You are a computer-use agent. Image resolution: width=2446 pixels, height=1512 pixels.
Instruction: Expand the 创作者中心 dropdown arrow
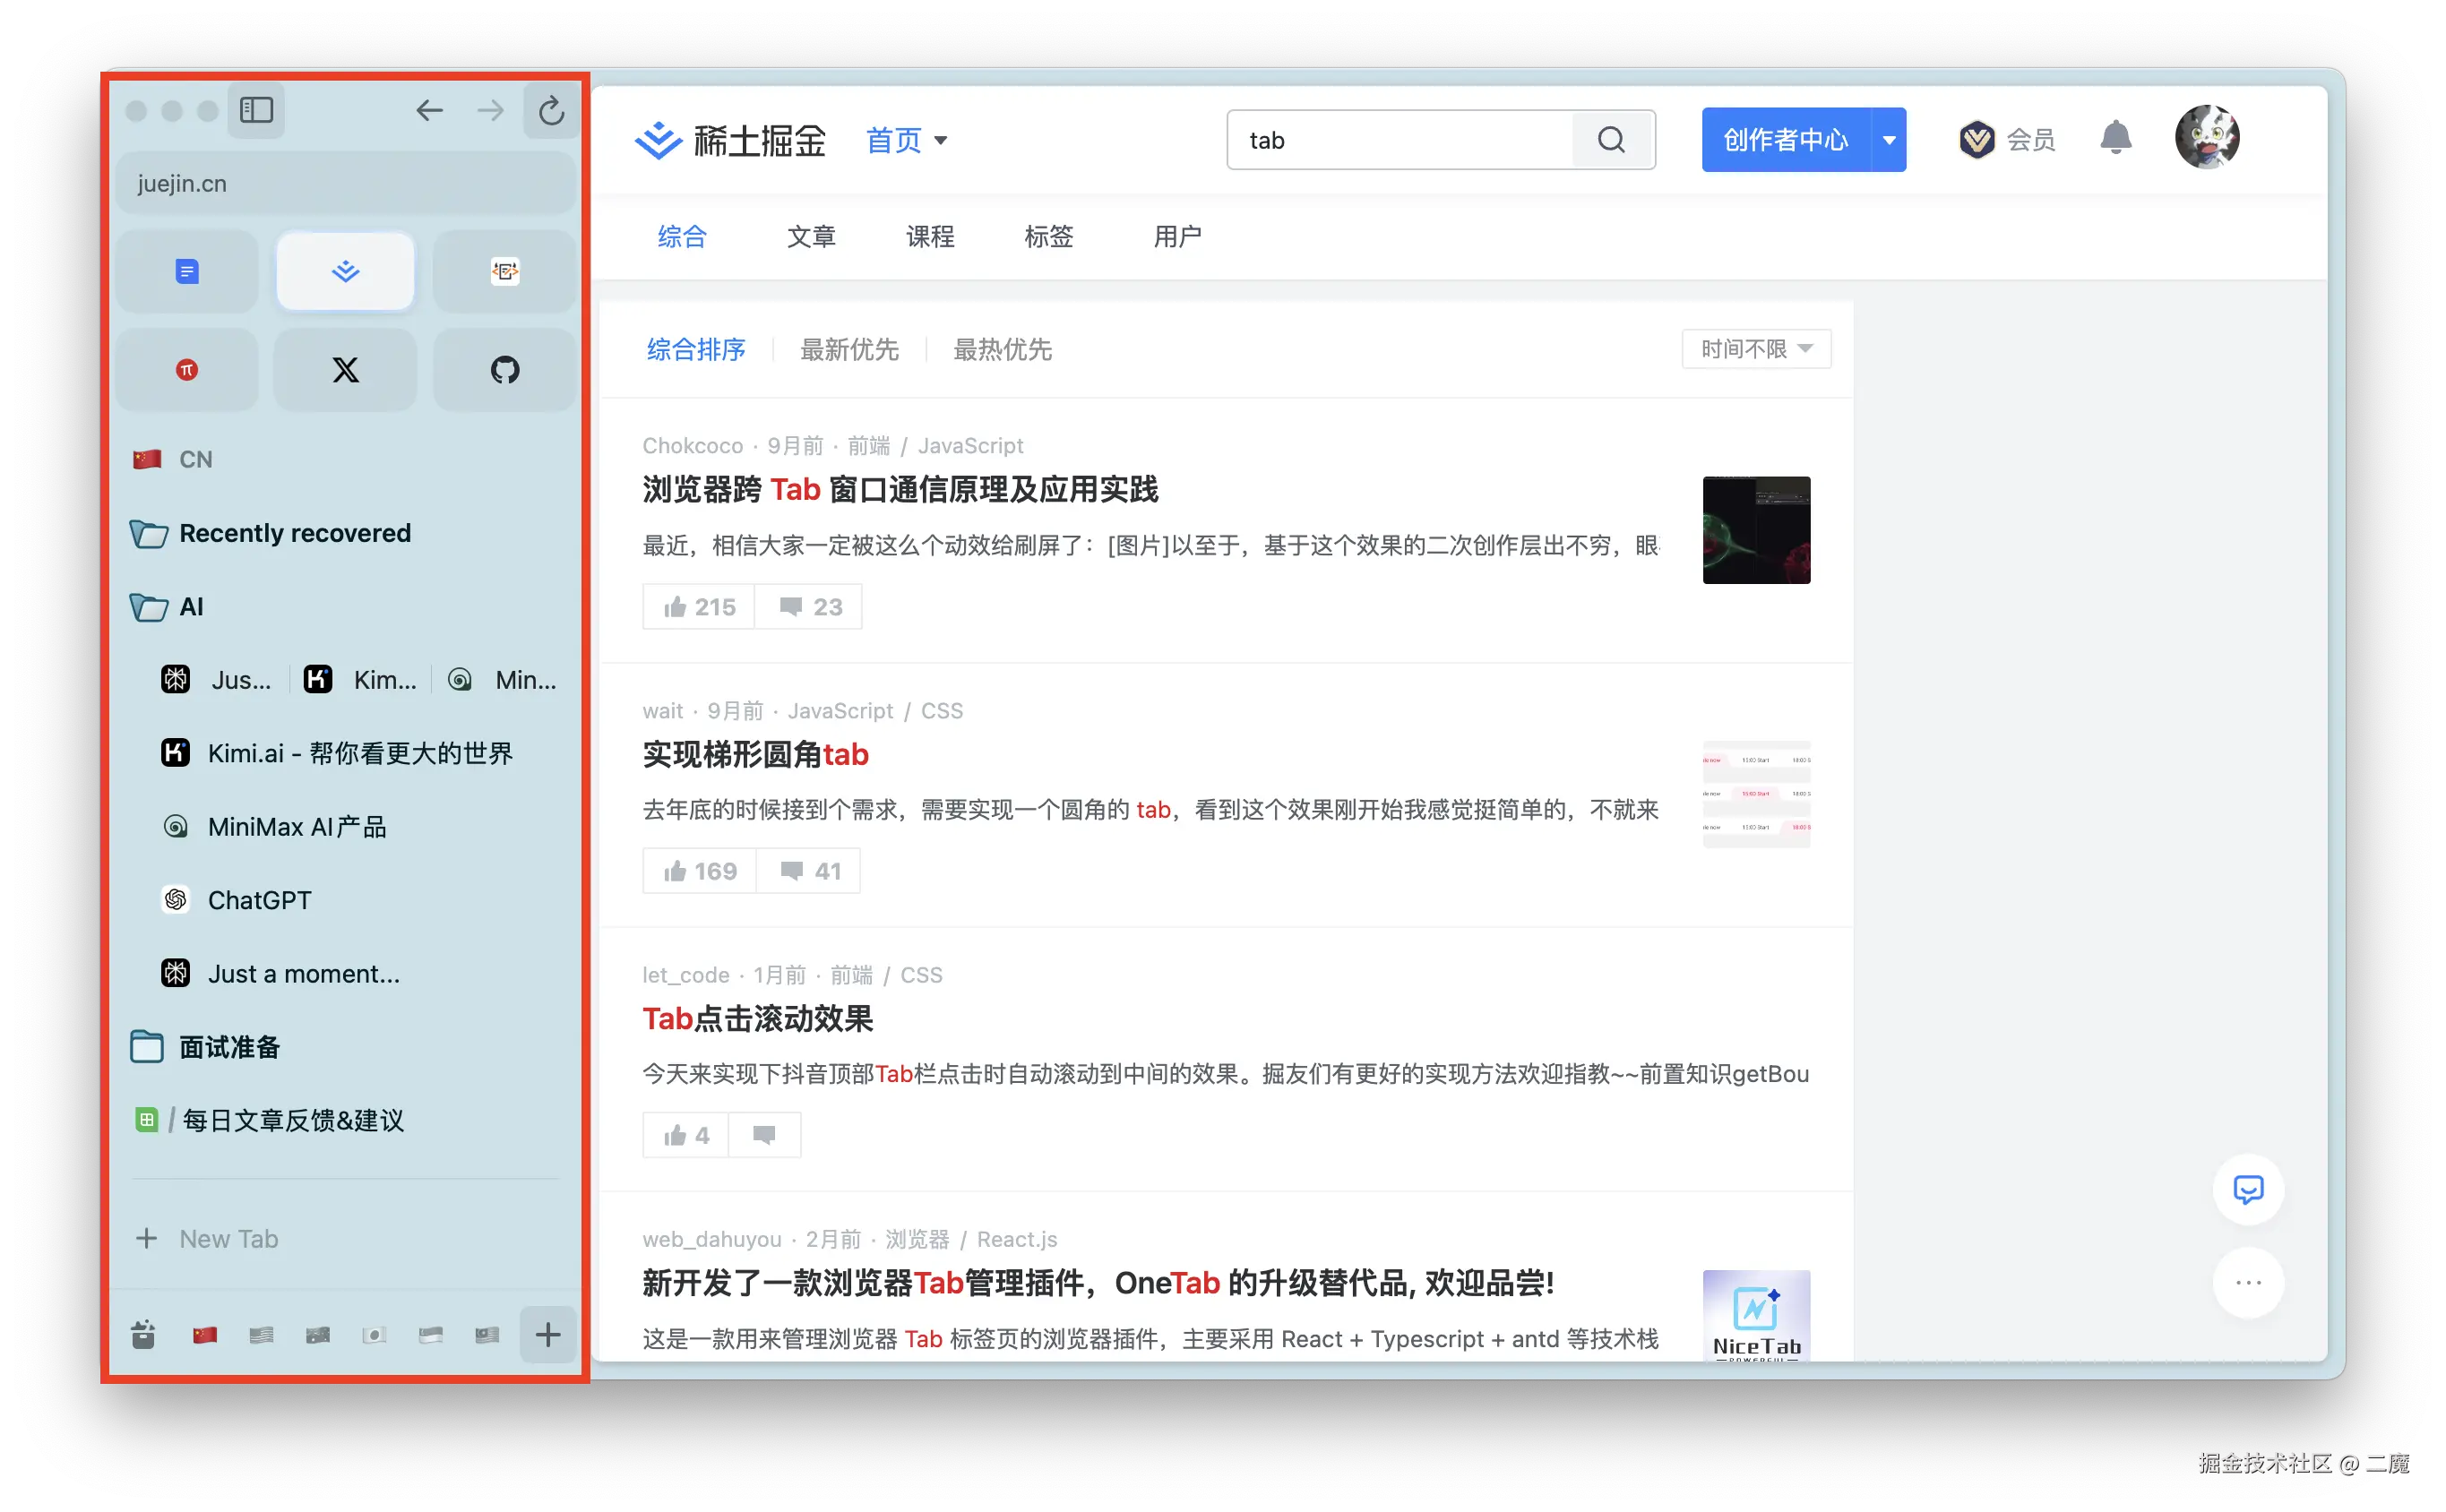pos(1889,140)
